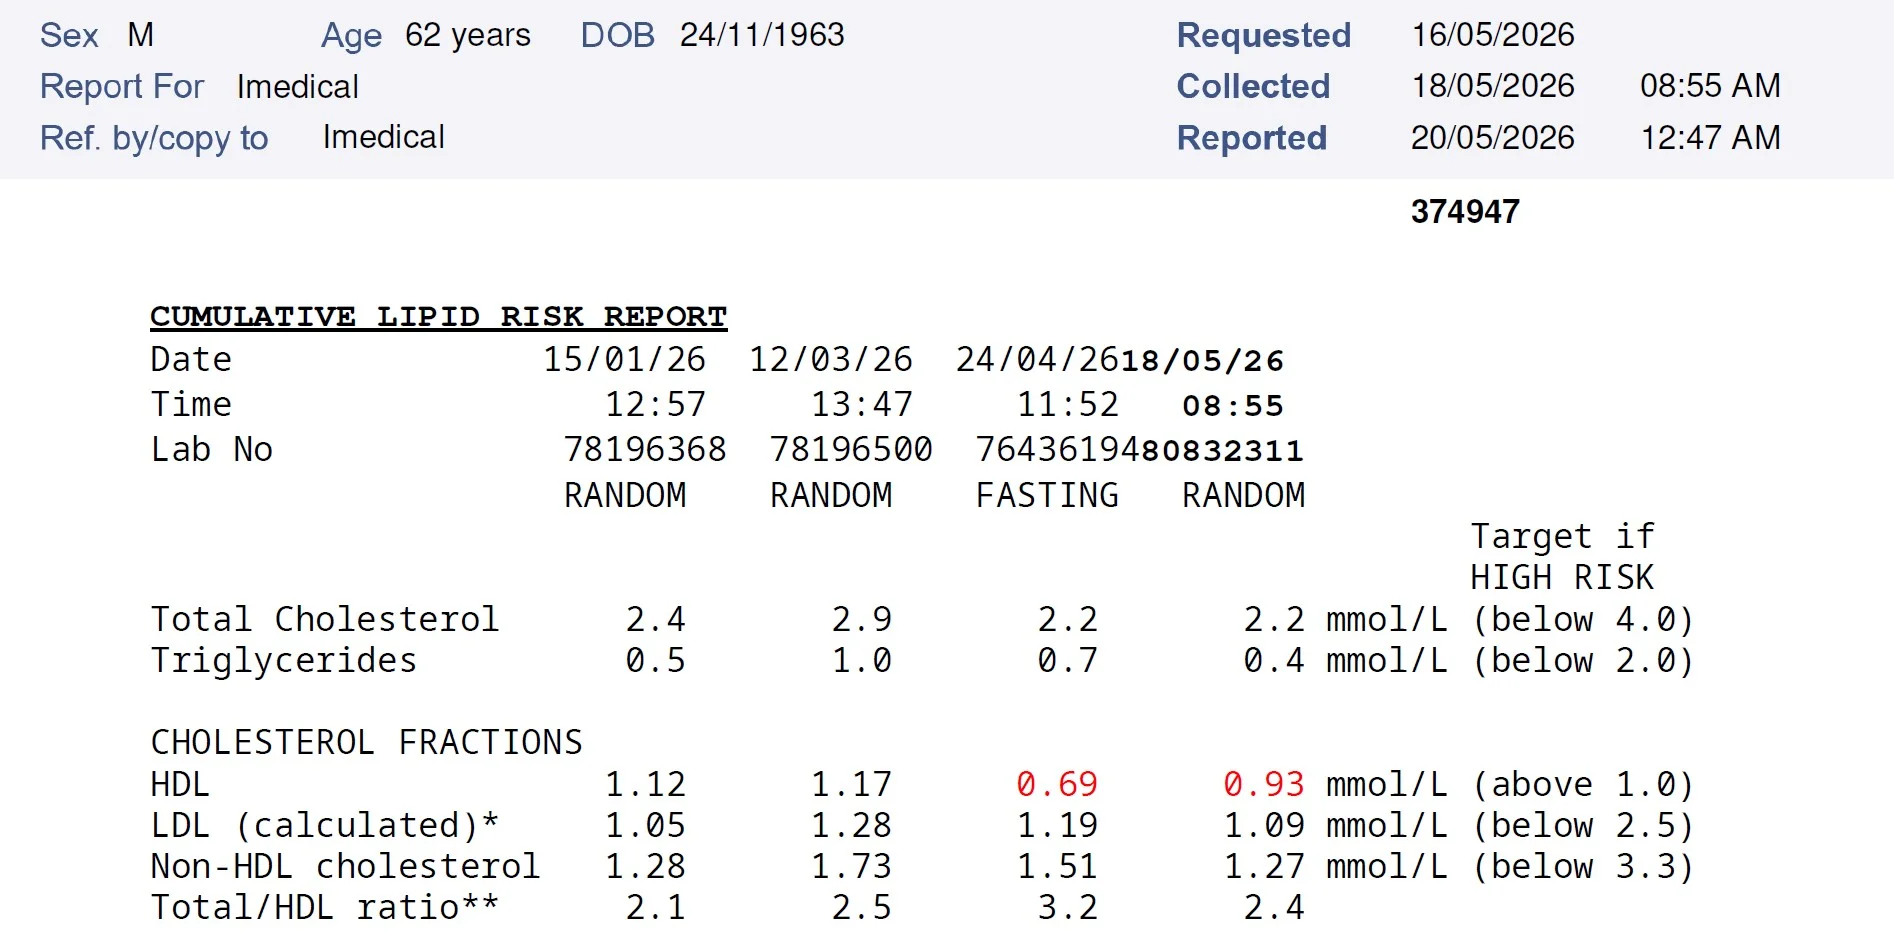The image size is (1894, 950).
Task: Click the Non-HDL value 1.51
Action: [1057, 867]
